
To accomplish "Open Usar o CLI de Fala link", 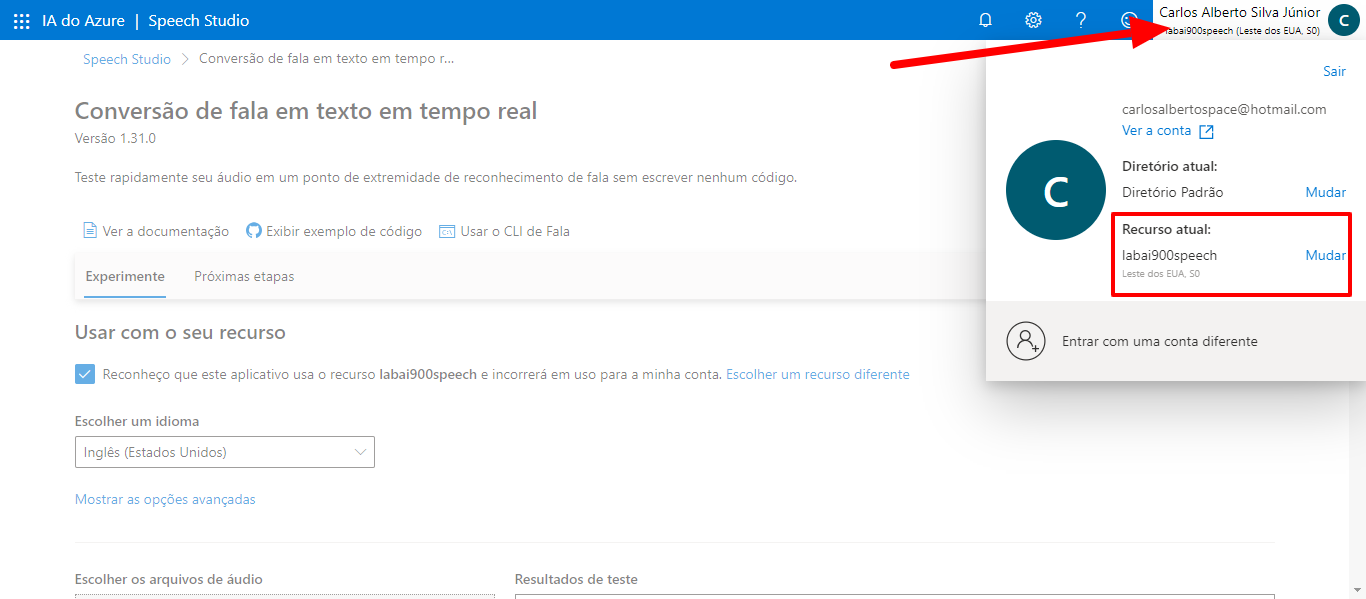I will pos(515,231).
